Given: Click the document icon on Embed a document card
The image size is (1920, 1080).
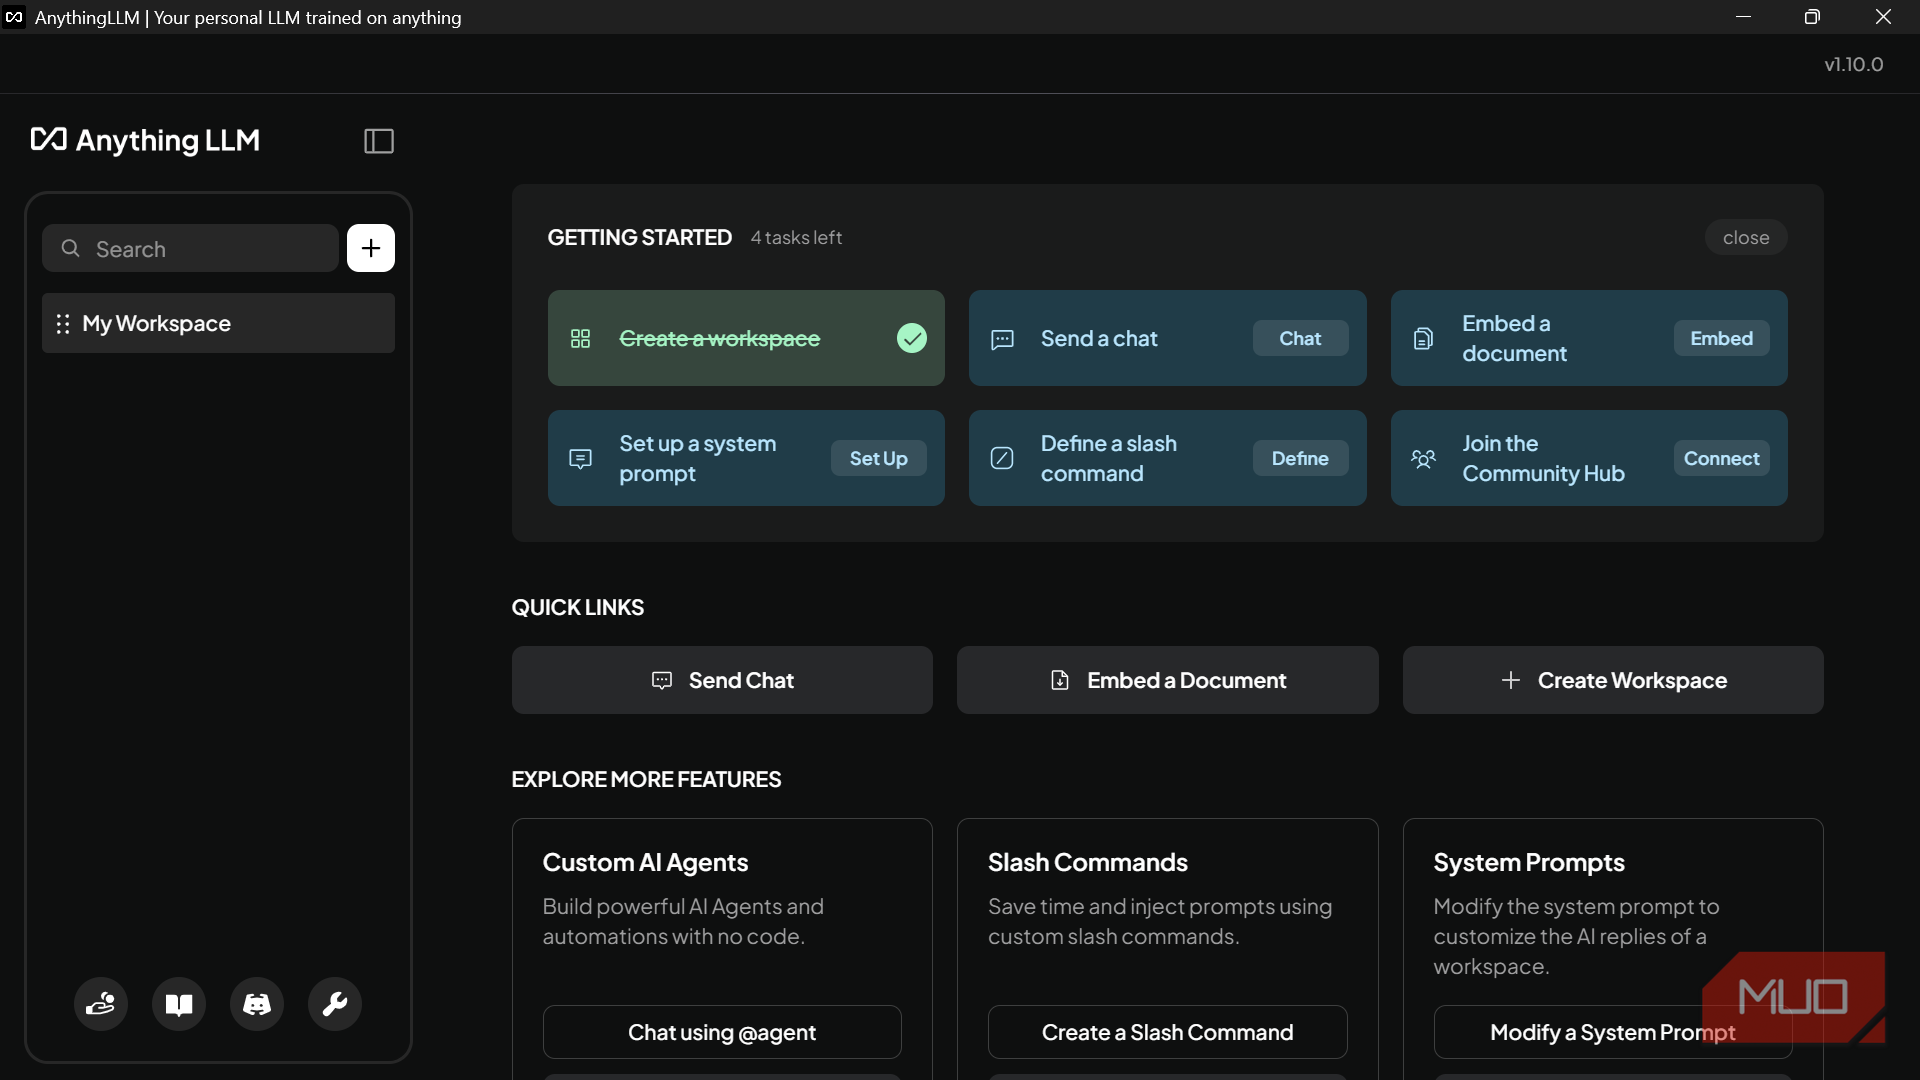Looking at the screenshot, I should point(1423,339).
